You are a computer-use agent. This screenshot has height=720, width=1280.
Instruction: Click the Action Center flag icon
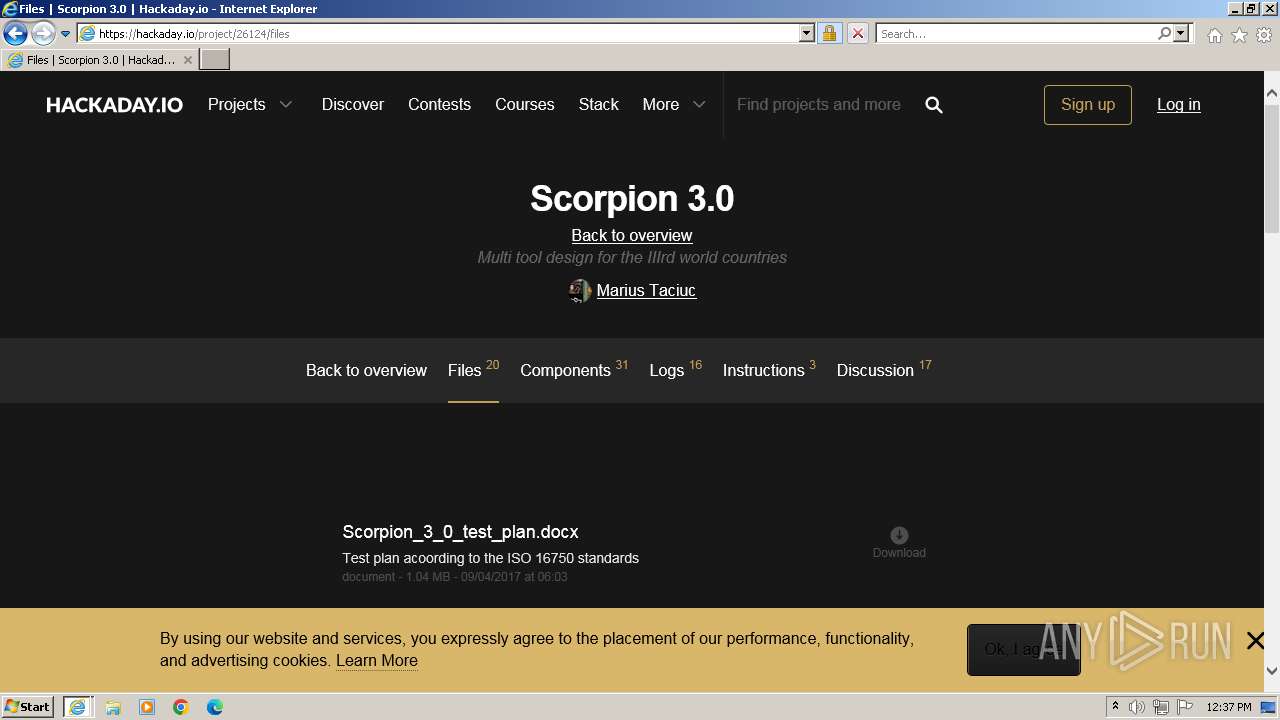pos(1185,707)
